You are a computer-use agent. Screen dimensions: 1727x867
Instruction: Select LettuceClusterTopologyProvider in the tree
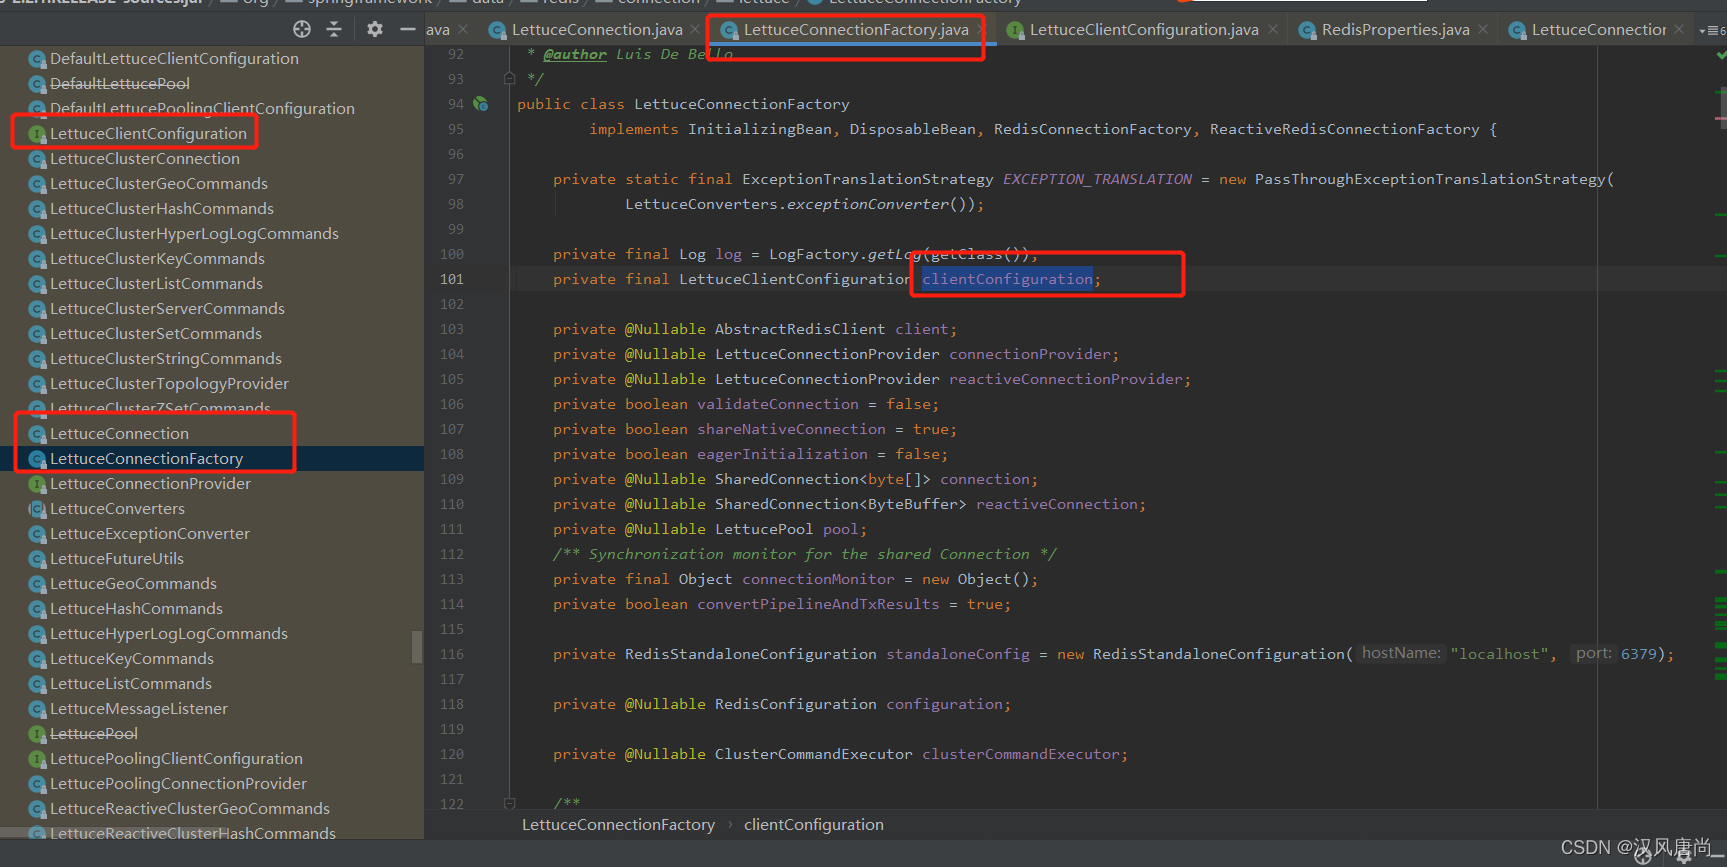169,384
